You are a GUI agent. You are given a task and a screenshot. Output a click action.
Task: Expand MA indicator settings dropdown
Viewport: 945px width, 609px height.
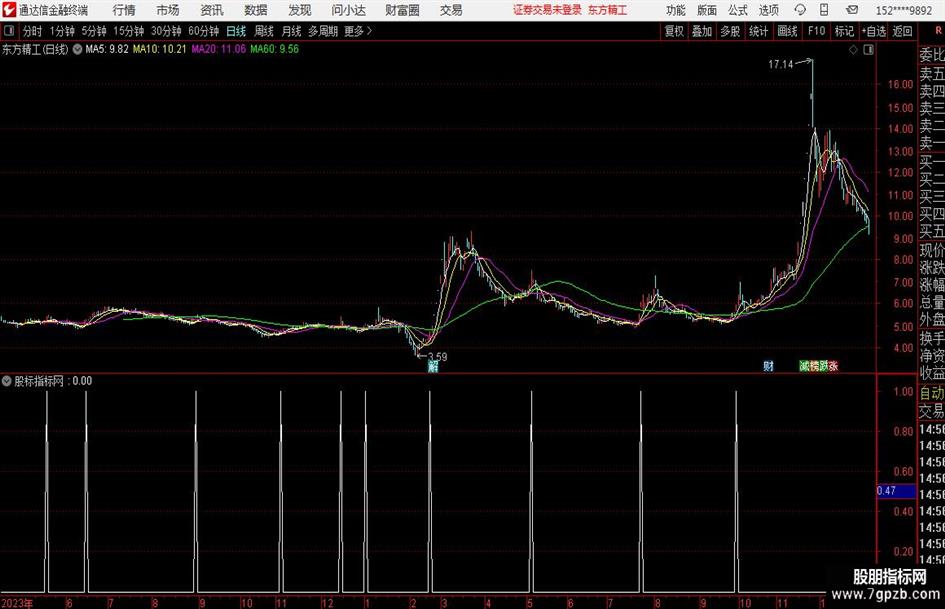(77, 49)
